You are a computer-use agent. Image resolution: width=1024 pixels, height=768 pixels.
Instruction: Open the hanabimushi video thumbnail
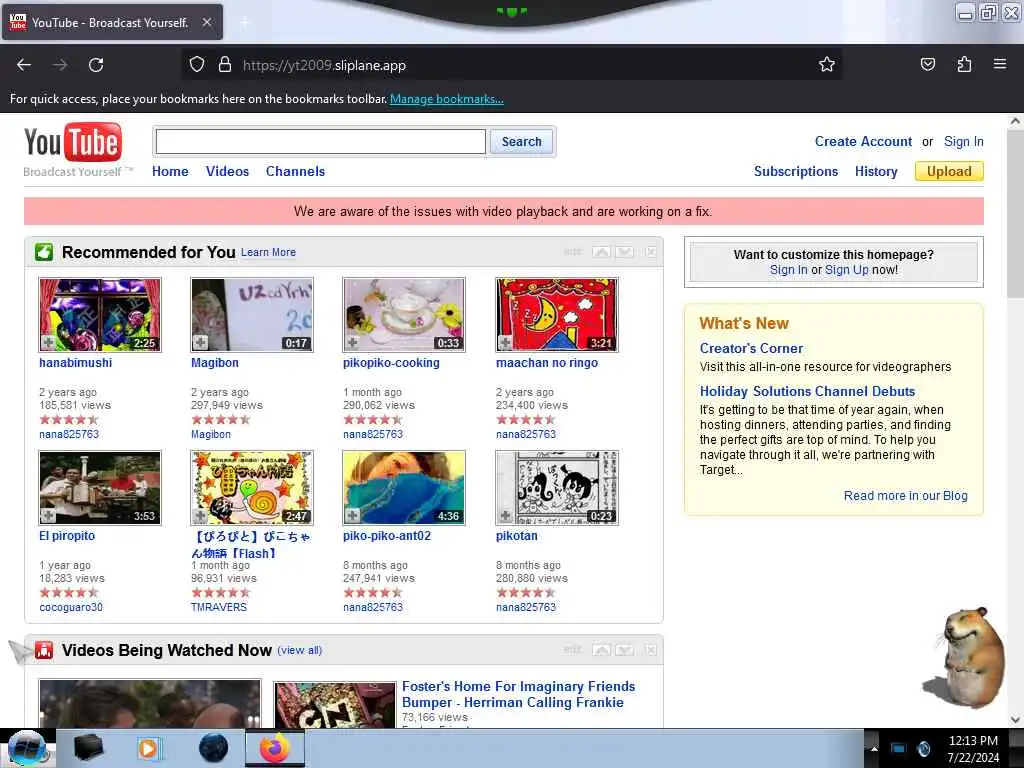[100, 315]
